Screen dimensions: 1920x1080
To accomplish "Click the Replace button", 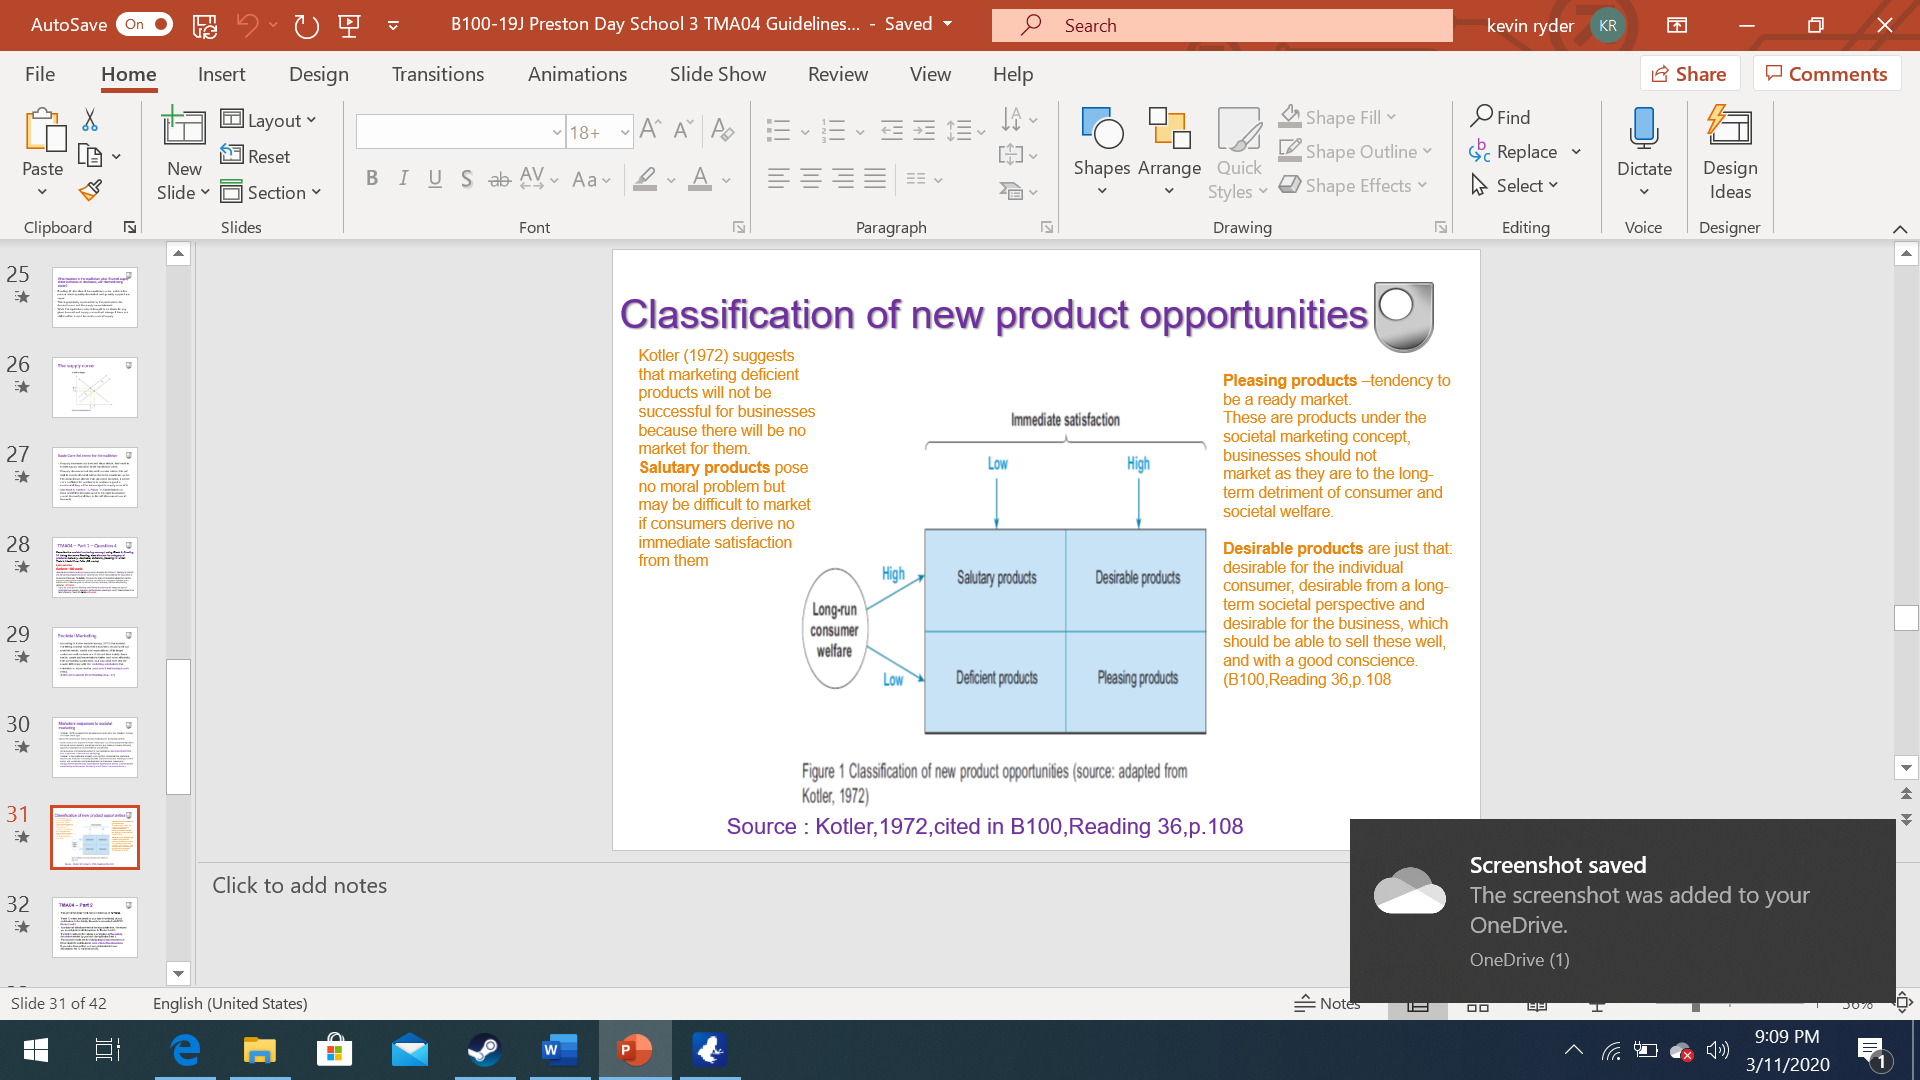I will pos(1514,151).
